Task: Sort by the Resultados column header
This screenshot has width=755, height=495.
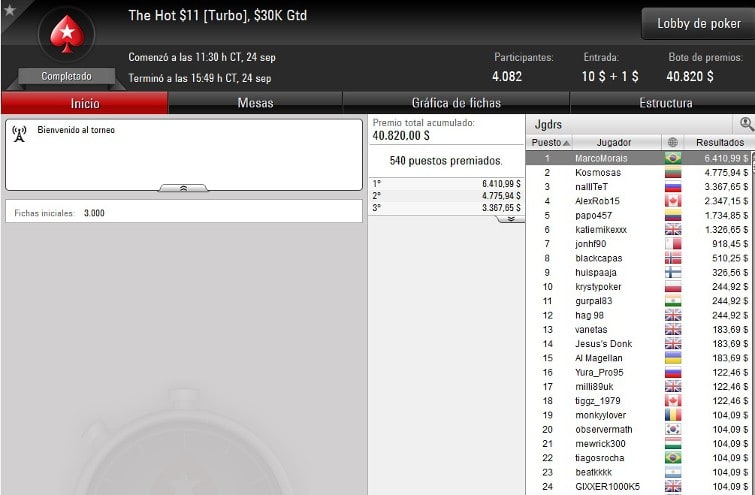Action: [720, 143]
